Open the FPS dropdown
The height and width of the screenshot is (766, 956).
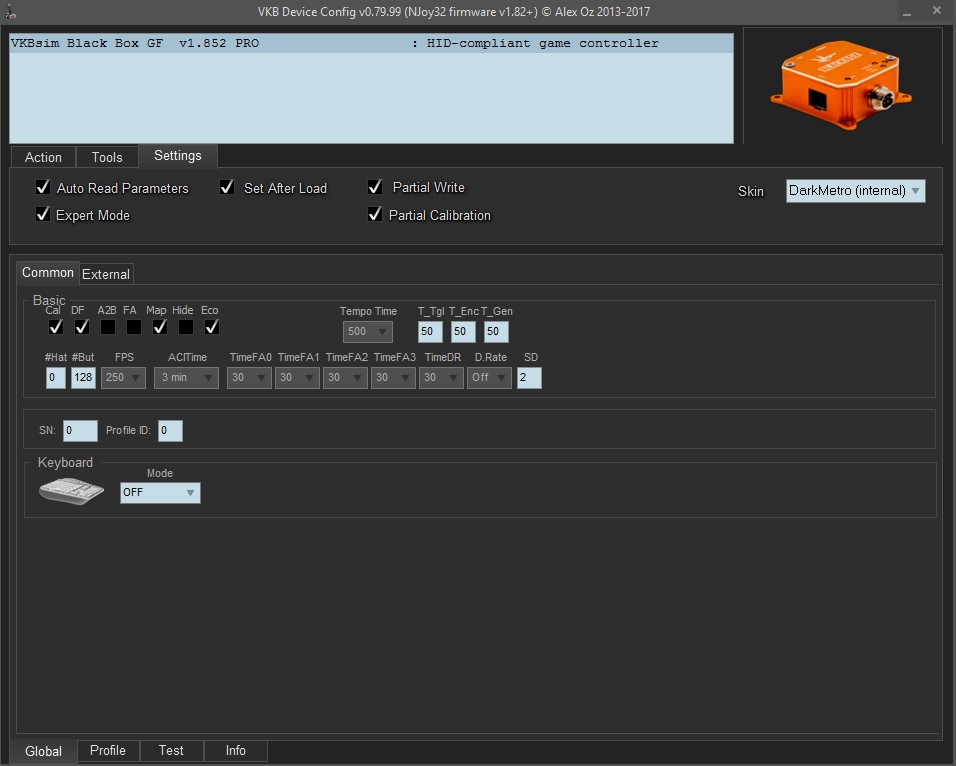point(123,378)
